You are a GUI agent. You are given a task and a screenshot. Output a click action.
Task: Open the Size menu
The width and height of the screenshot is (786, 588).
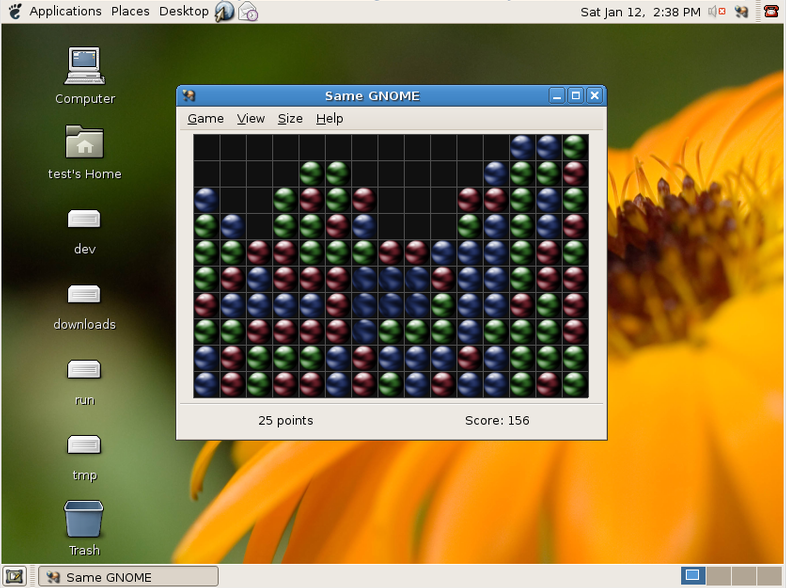[x=290, y=119]
